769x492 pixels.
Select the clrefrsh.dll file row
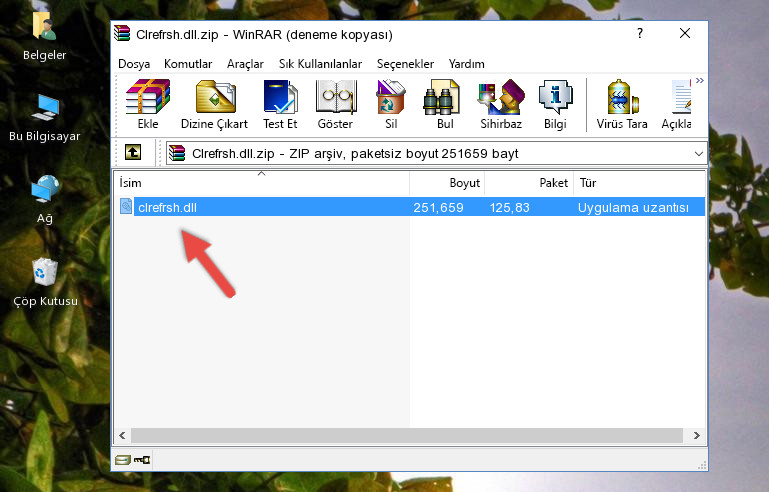point(411,207)
